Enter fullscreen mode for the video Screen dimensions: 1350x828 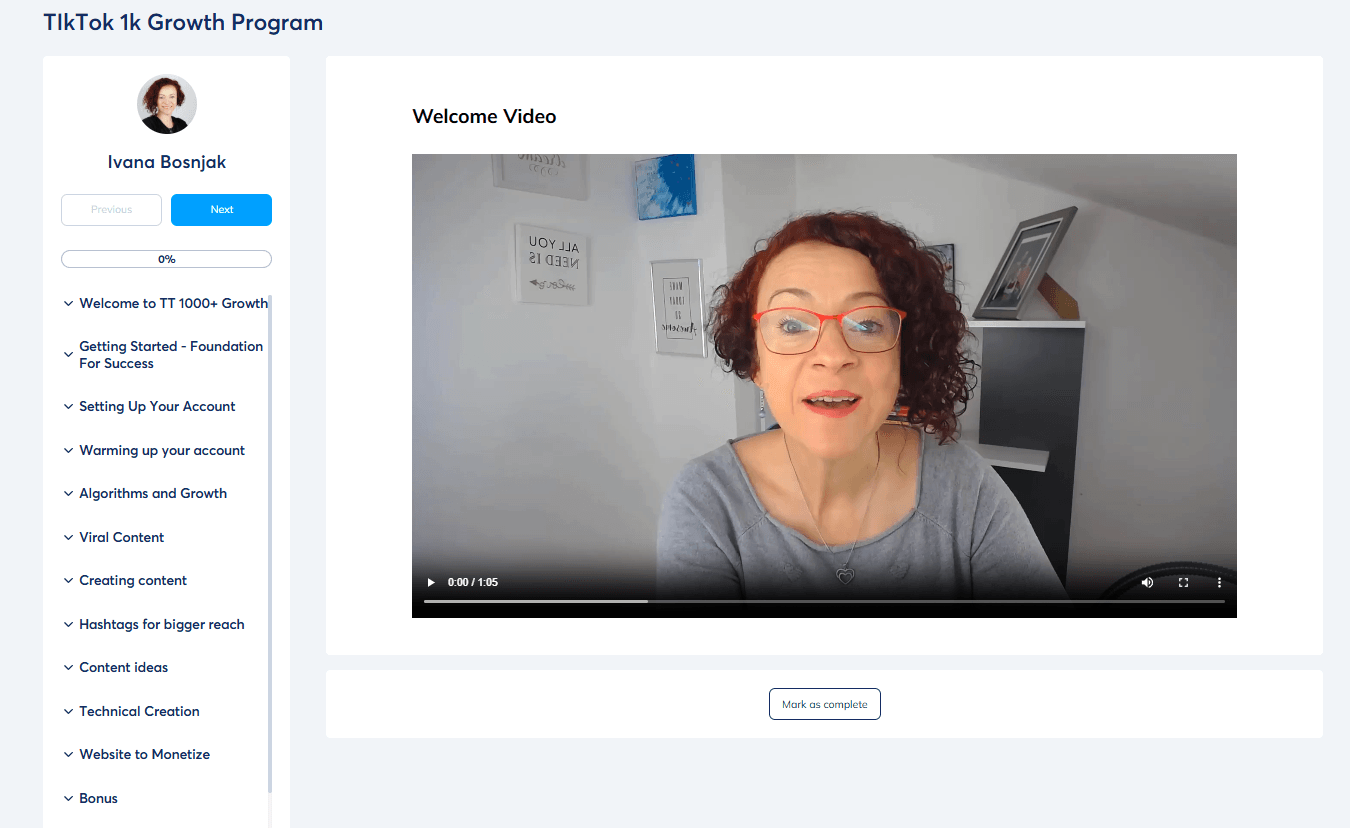(1183, 582)
